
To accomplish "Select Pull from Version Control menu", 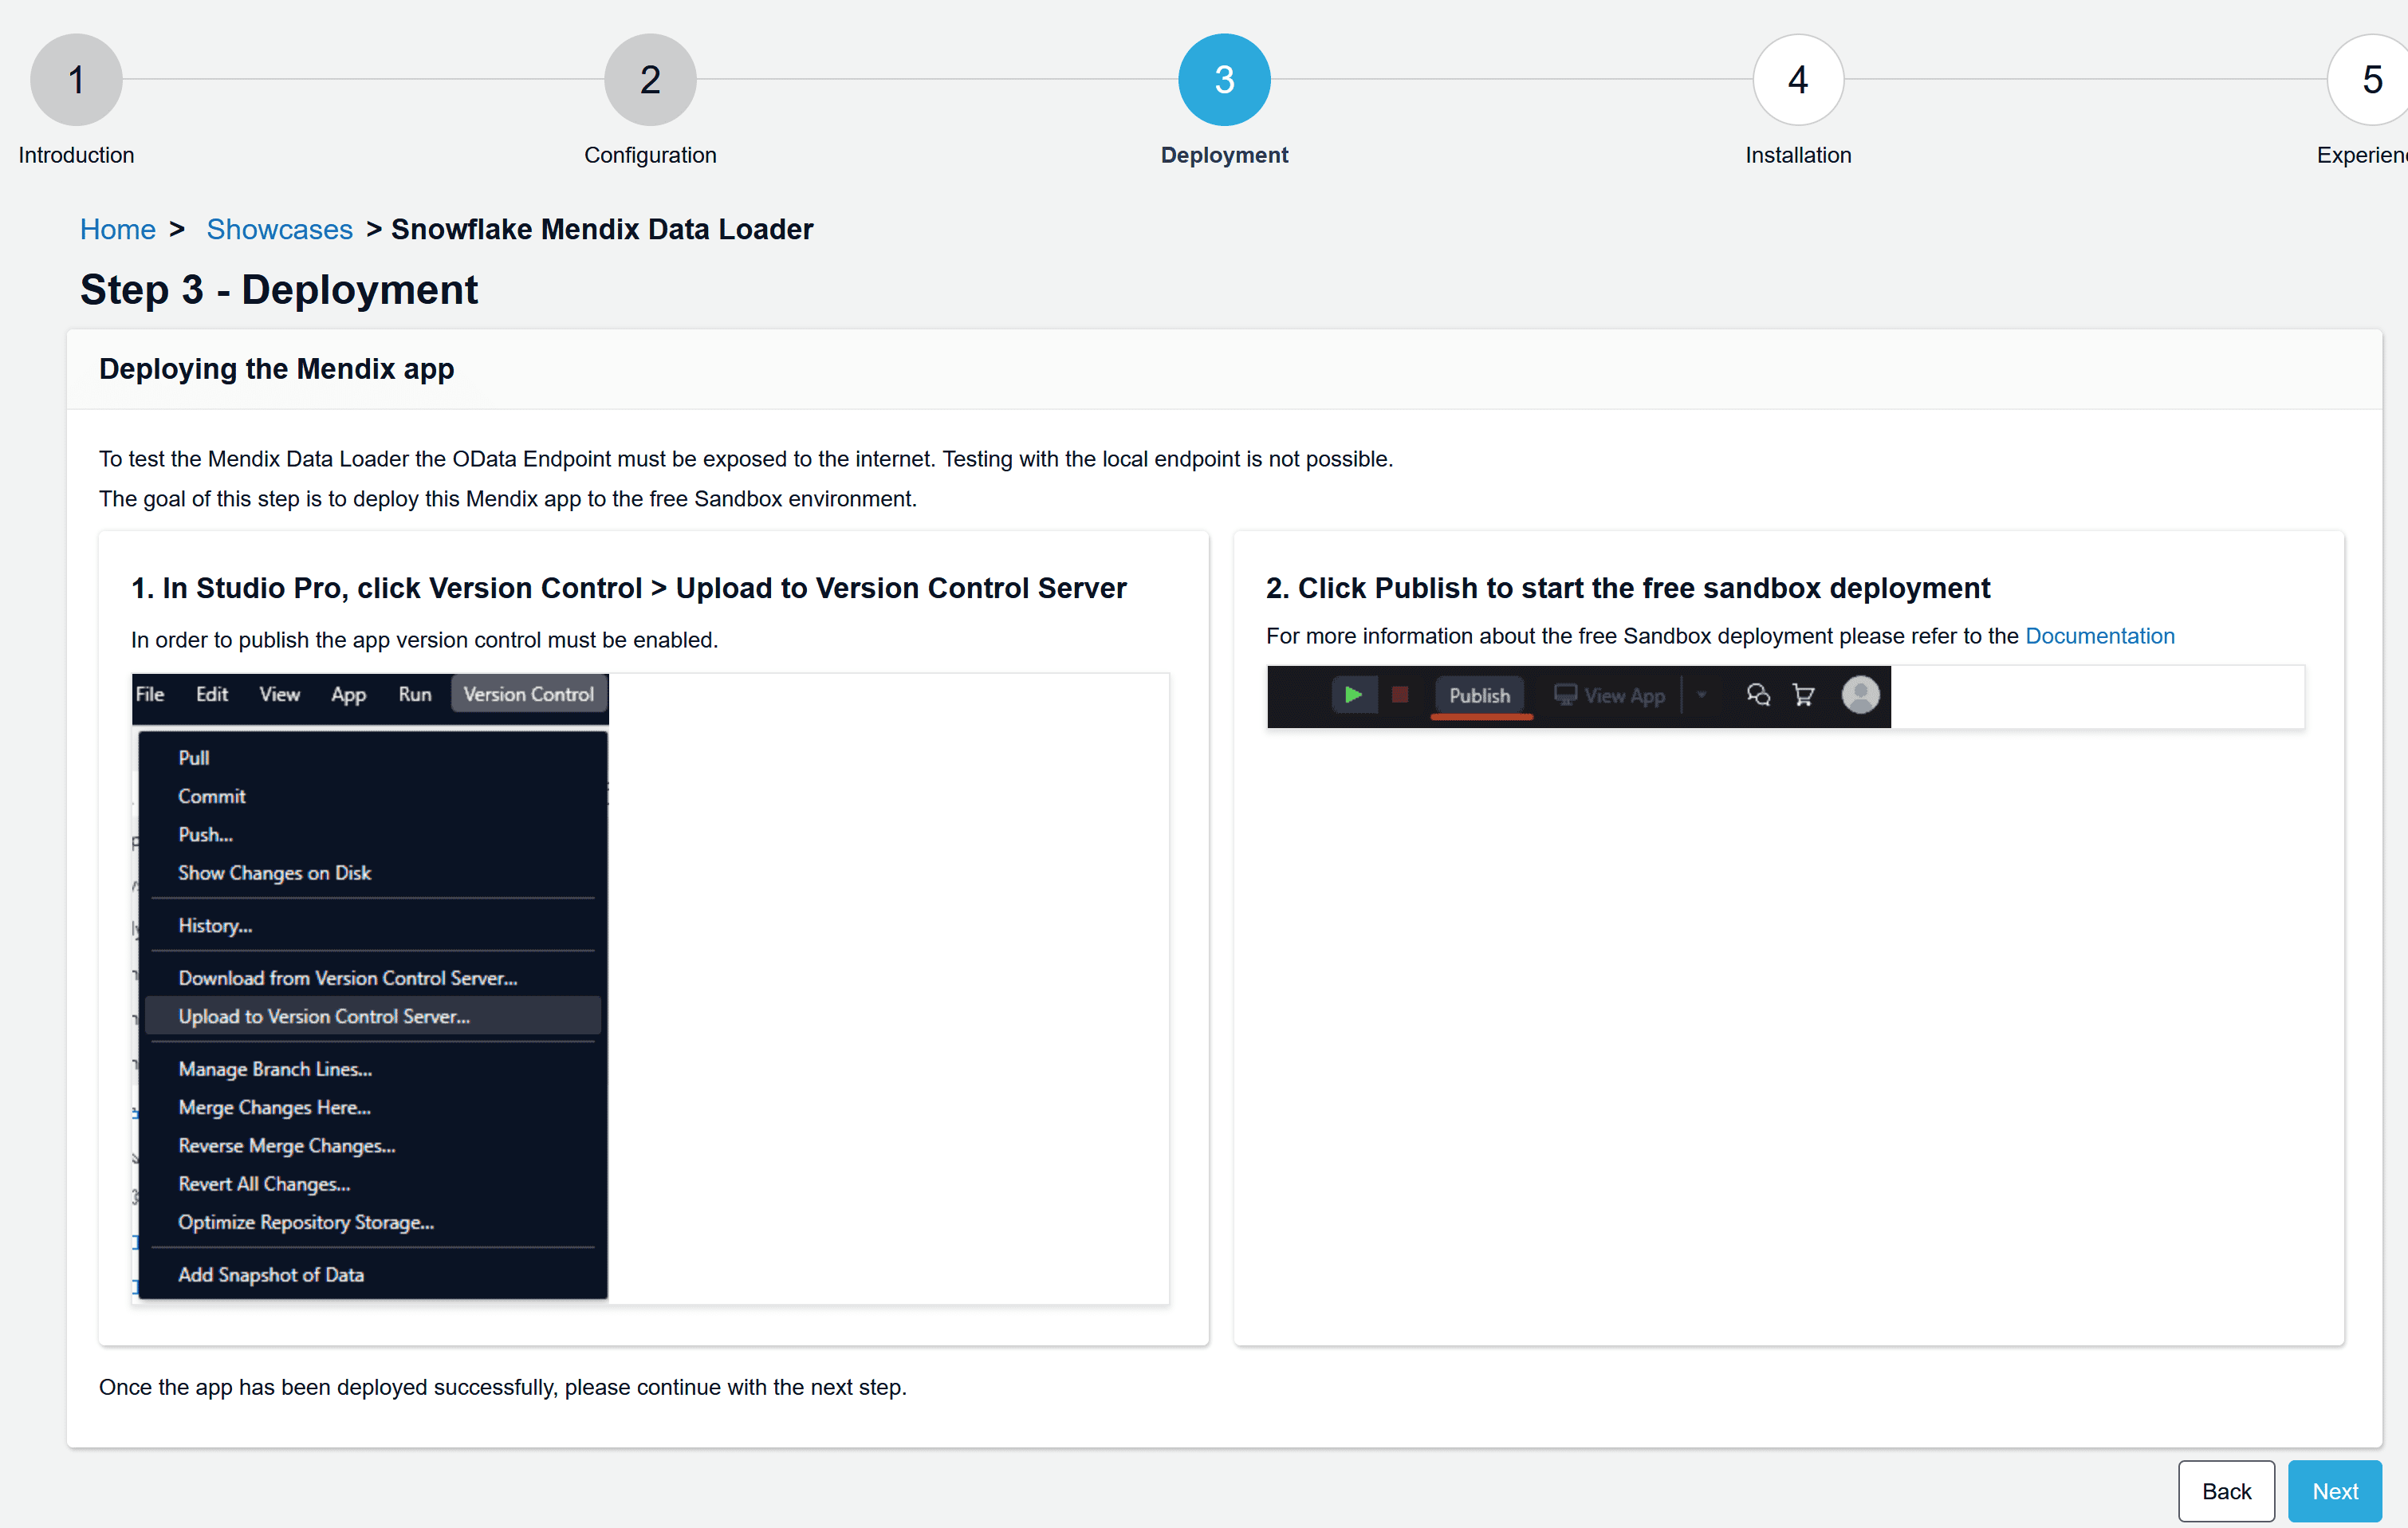I will tap(191, 757).
